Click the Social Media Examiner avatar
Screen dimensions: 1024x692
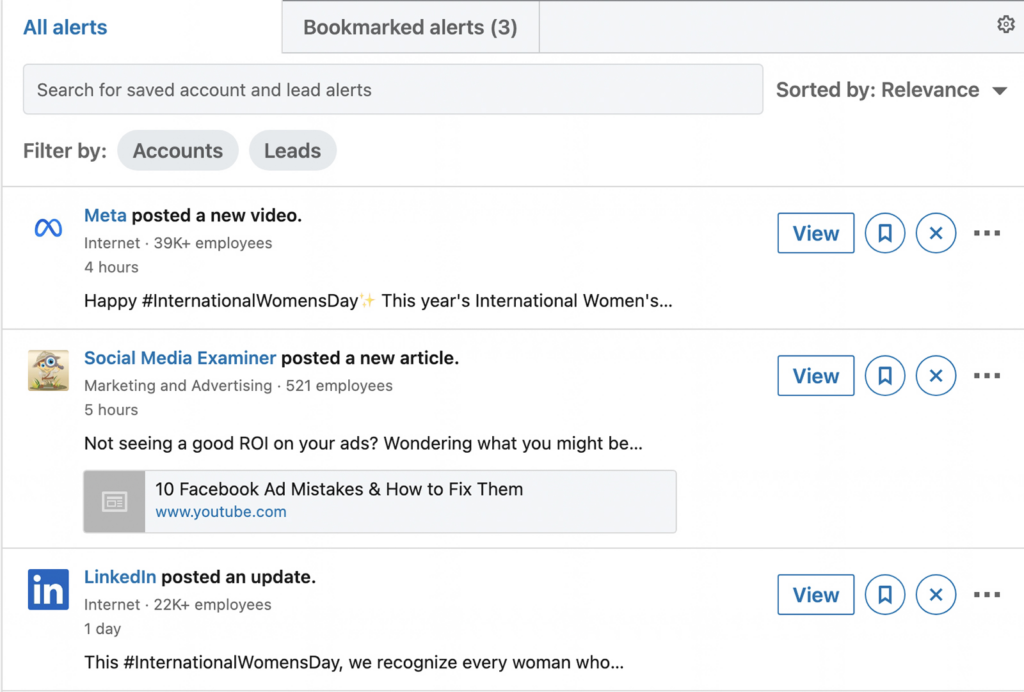tap(47, 371)
